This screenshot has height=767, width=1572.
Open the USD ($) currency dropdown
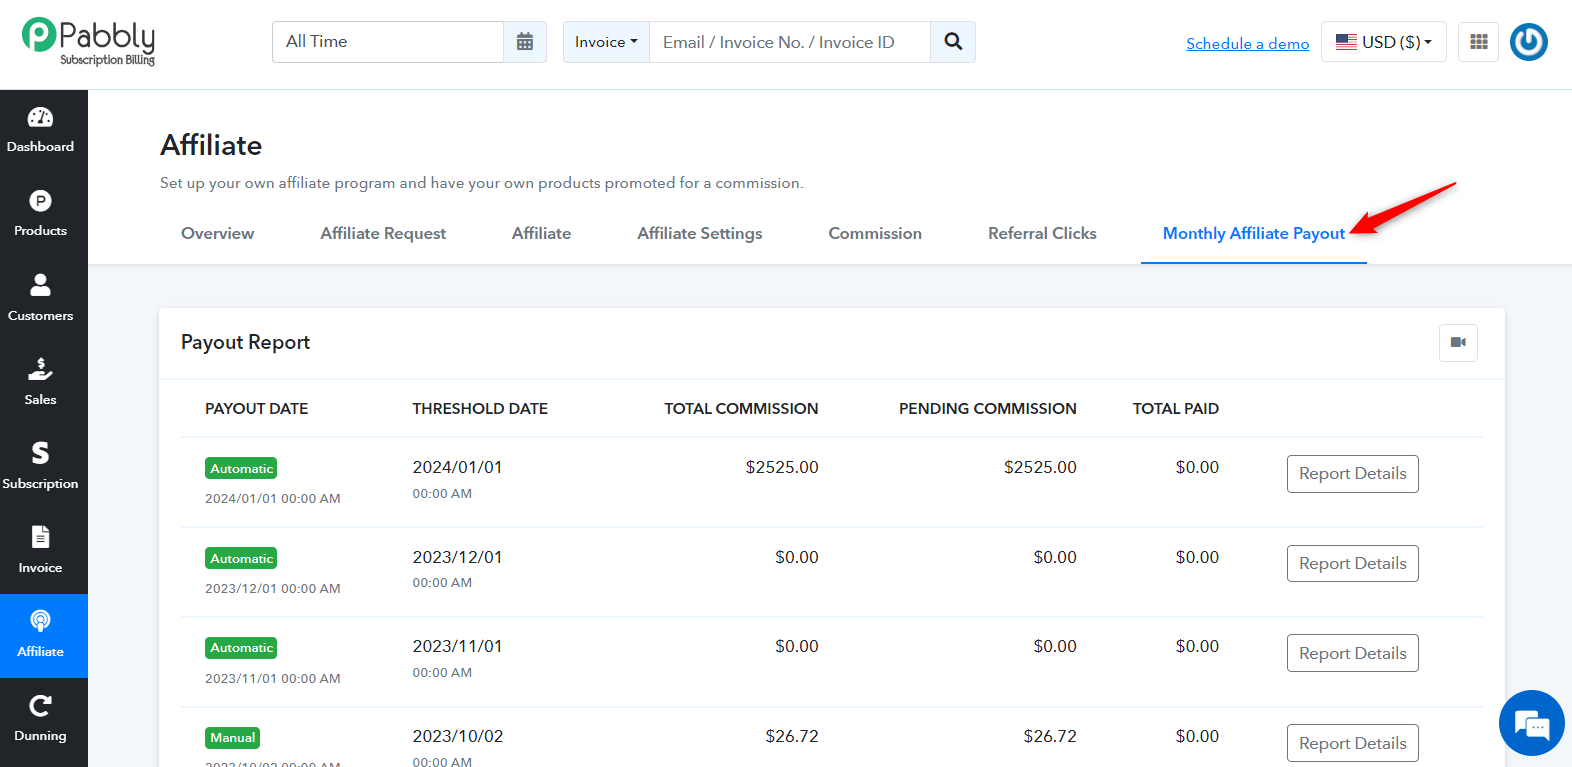[1383, 42]
